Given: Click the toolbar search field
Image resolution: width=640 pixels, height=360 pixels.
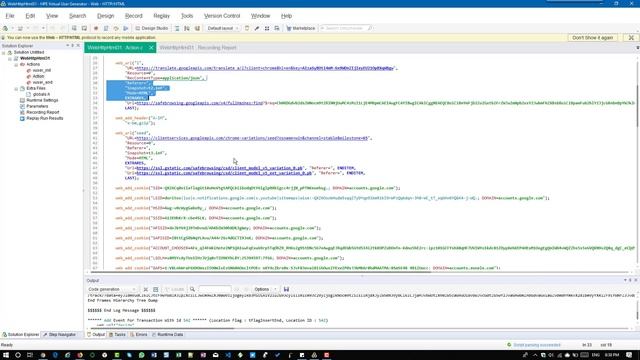Looking at the screenshot, I should pos(345,29).
